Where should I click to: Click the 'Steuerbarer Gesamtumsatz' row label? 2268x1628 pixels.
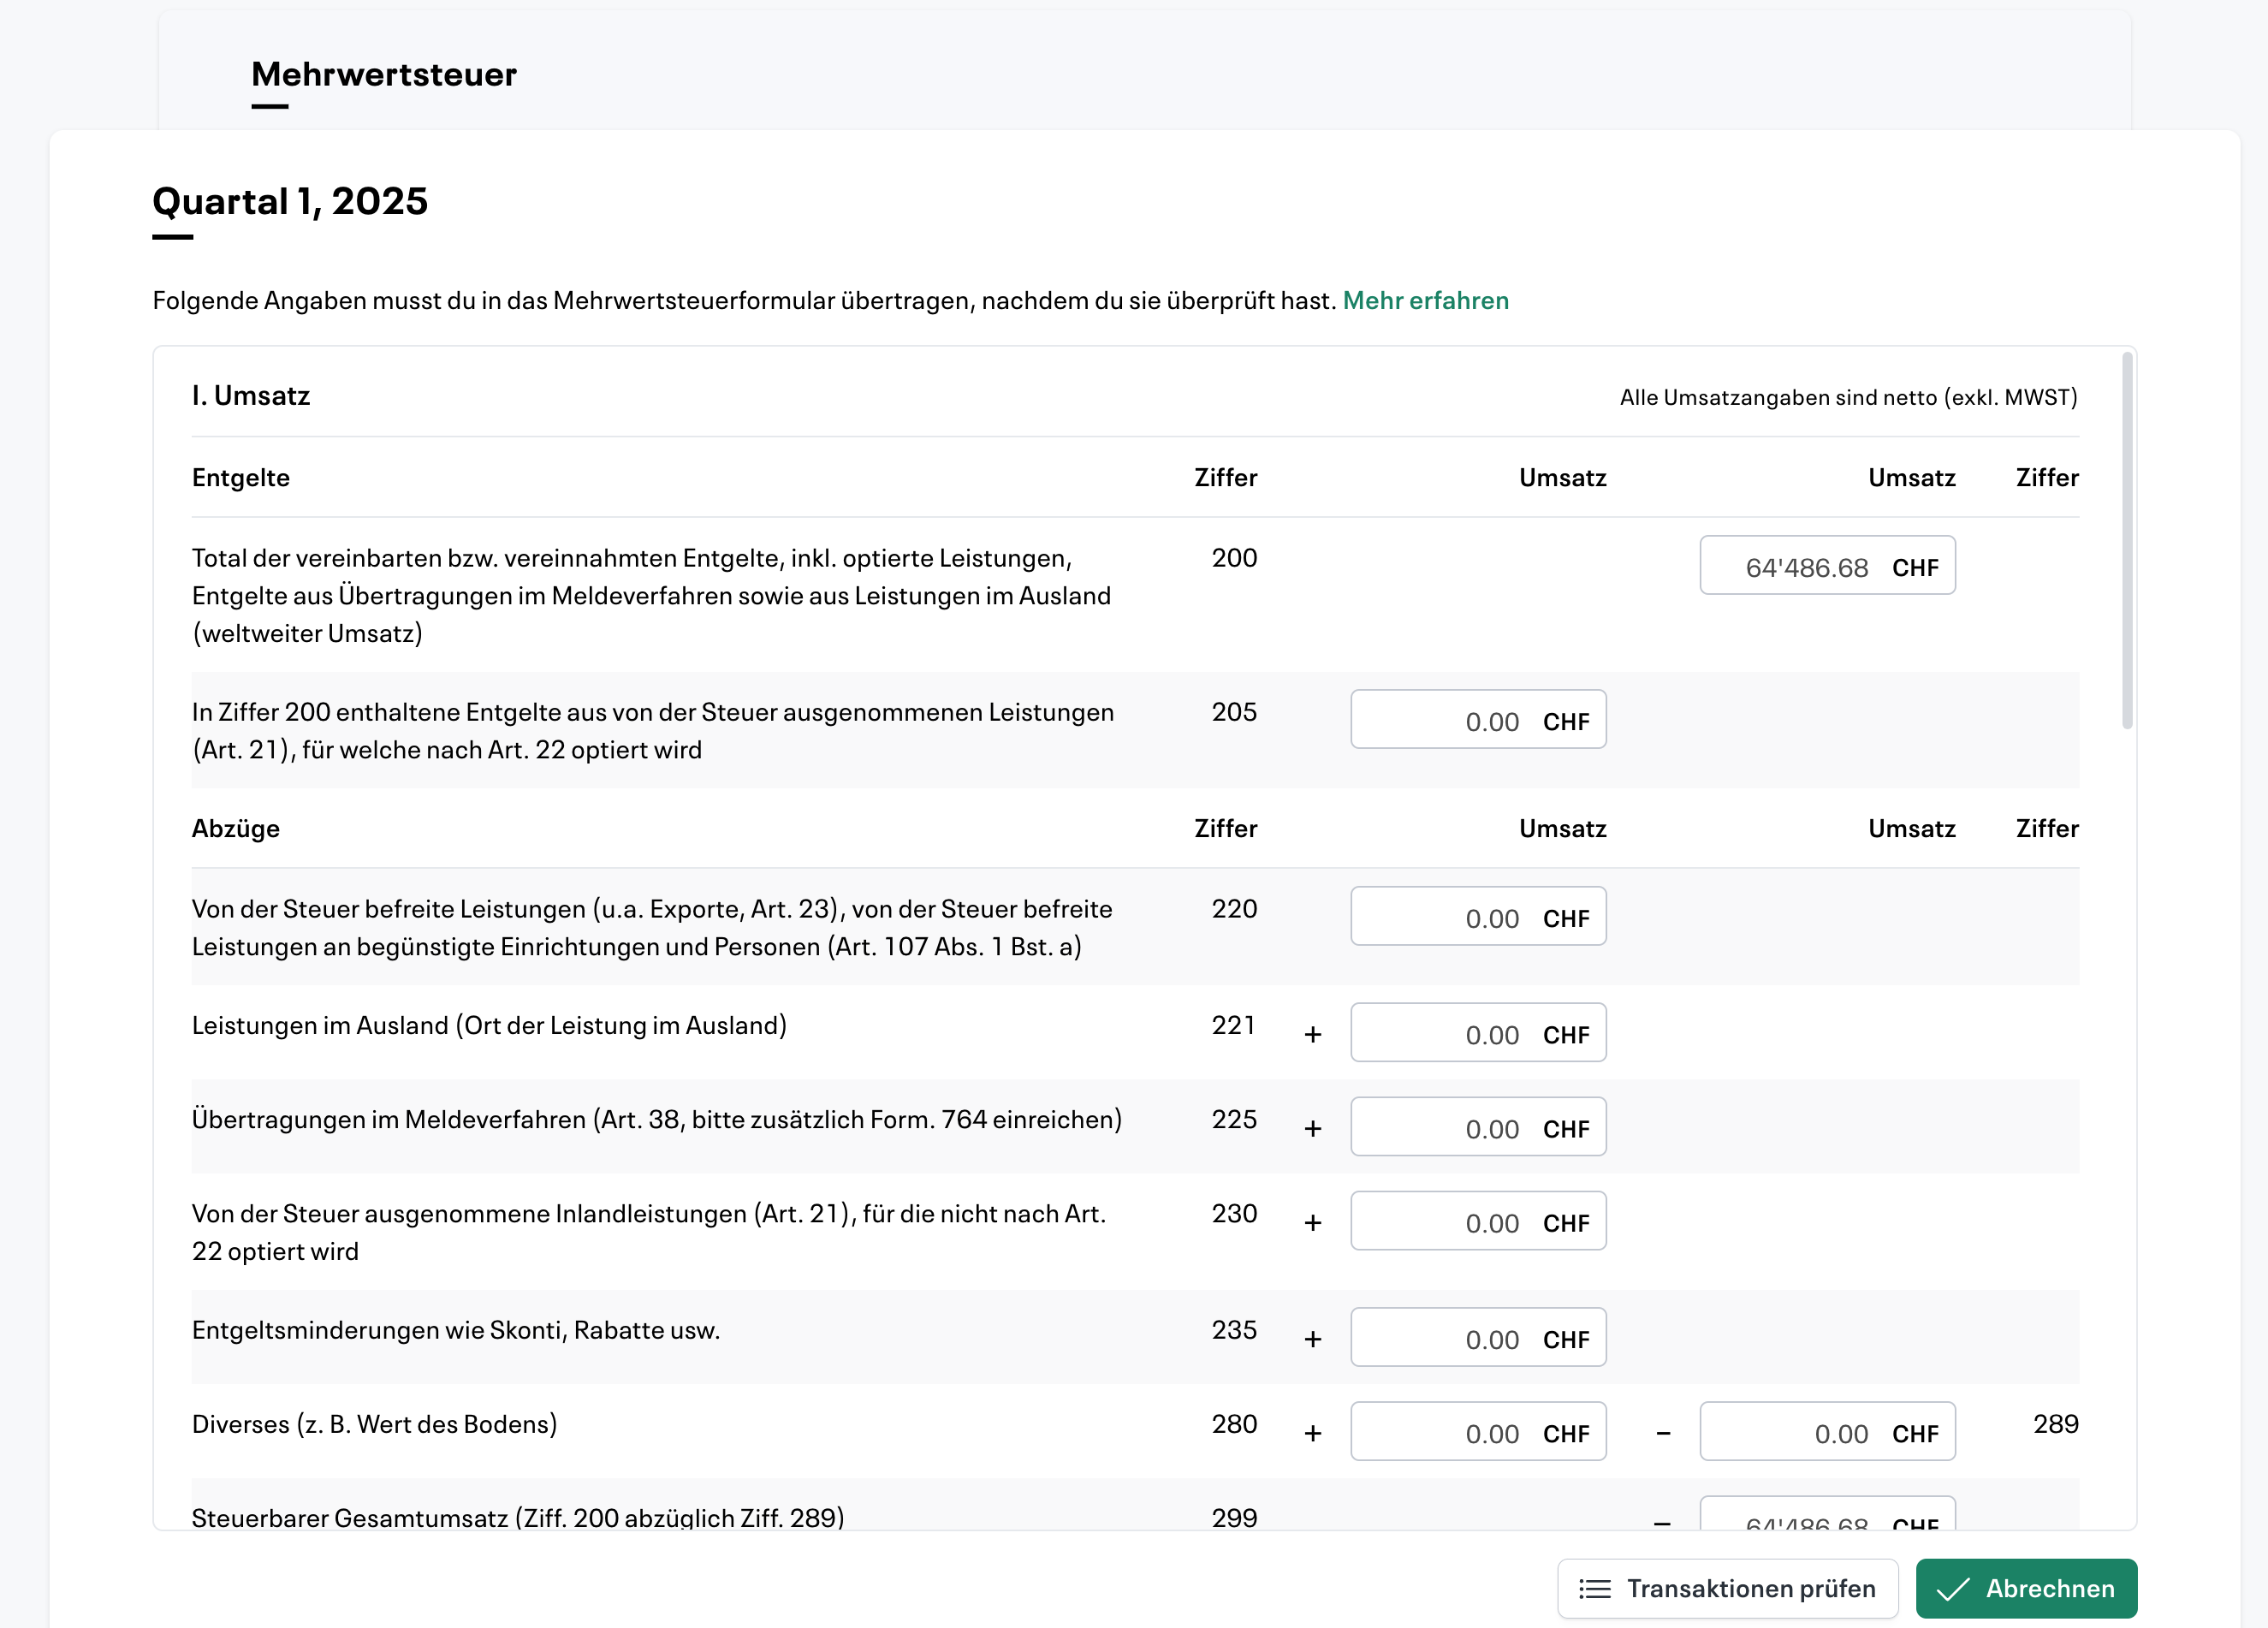click(x=518, y=1517)
